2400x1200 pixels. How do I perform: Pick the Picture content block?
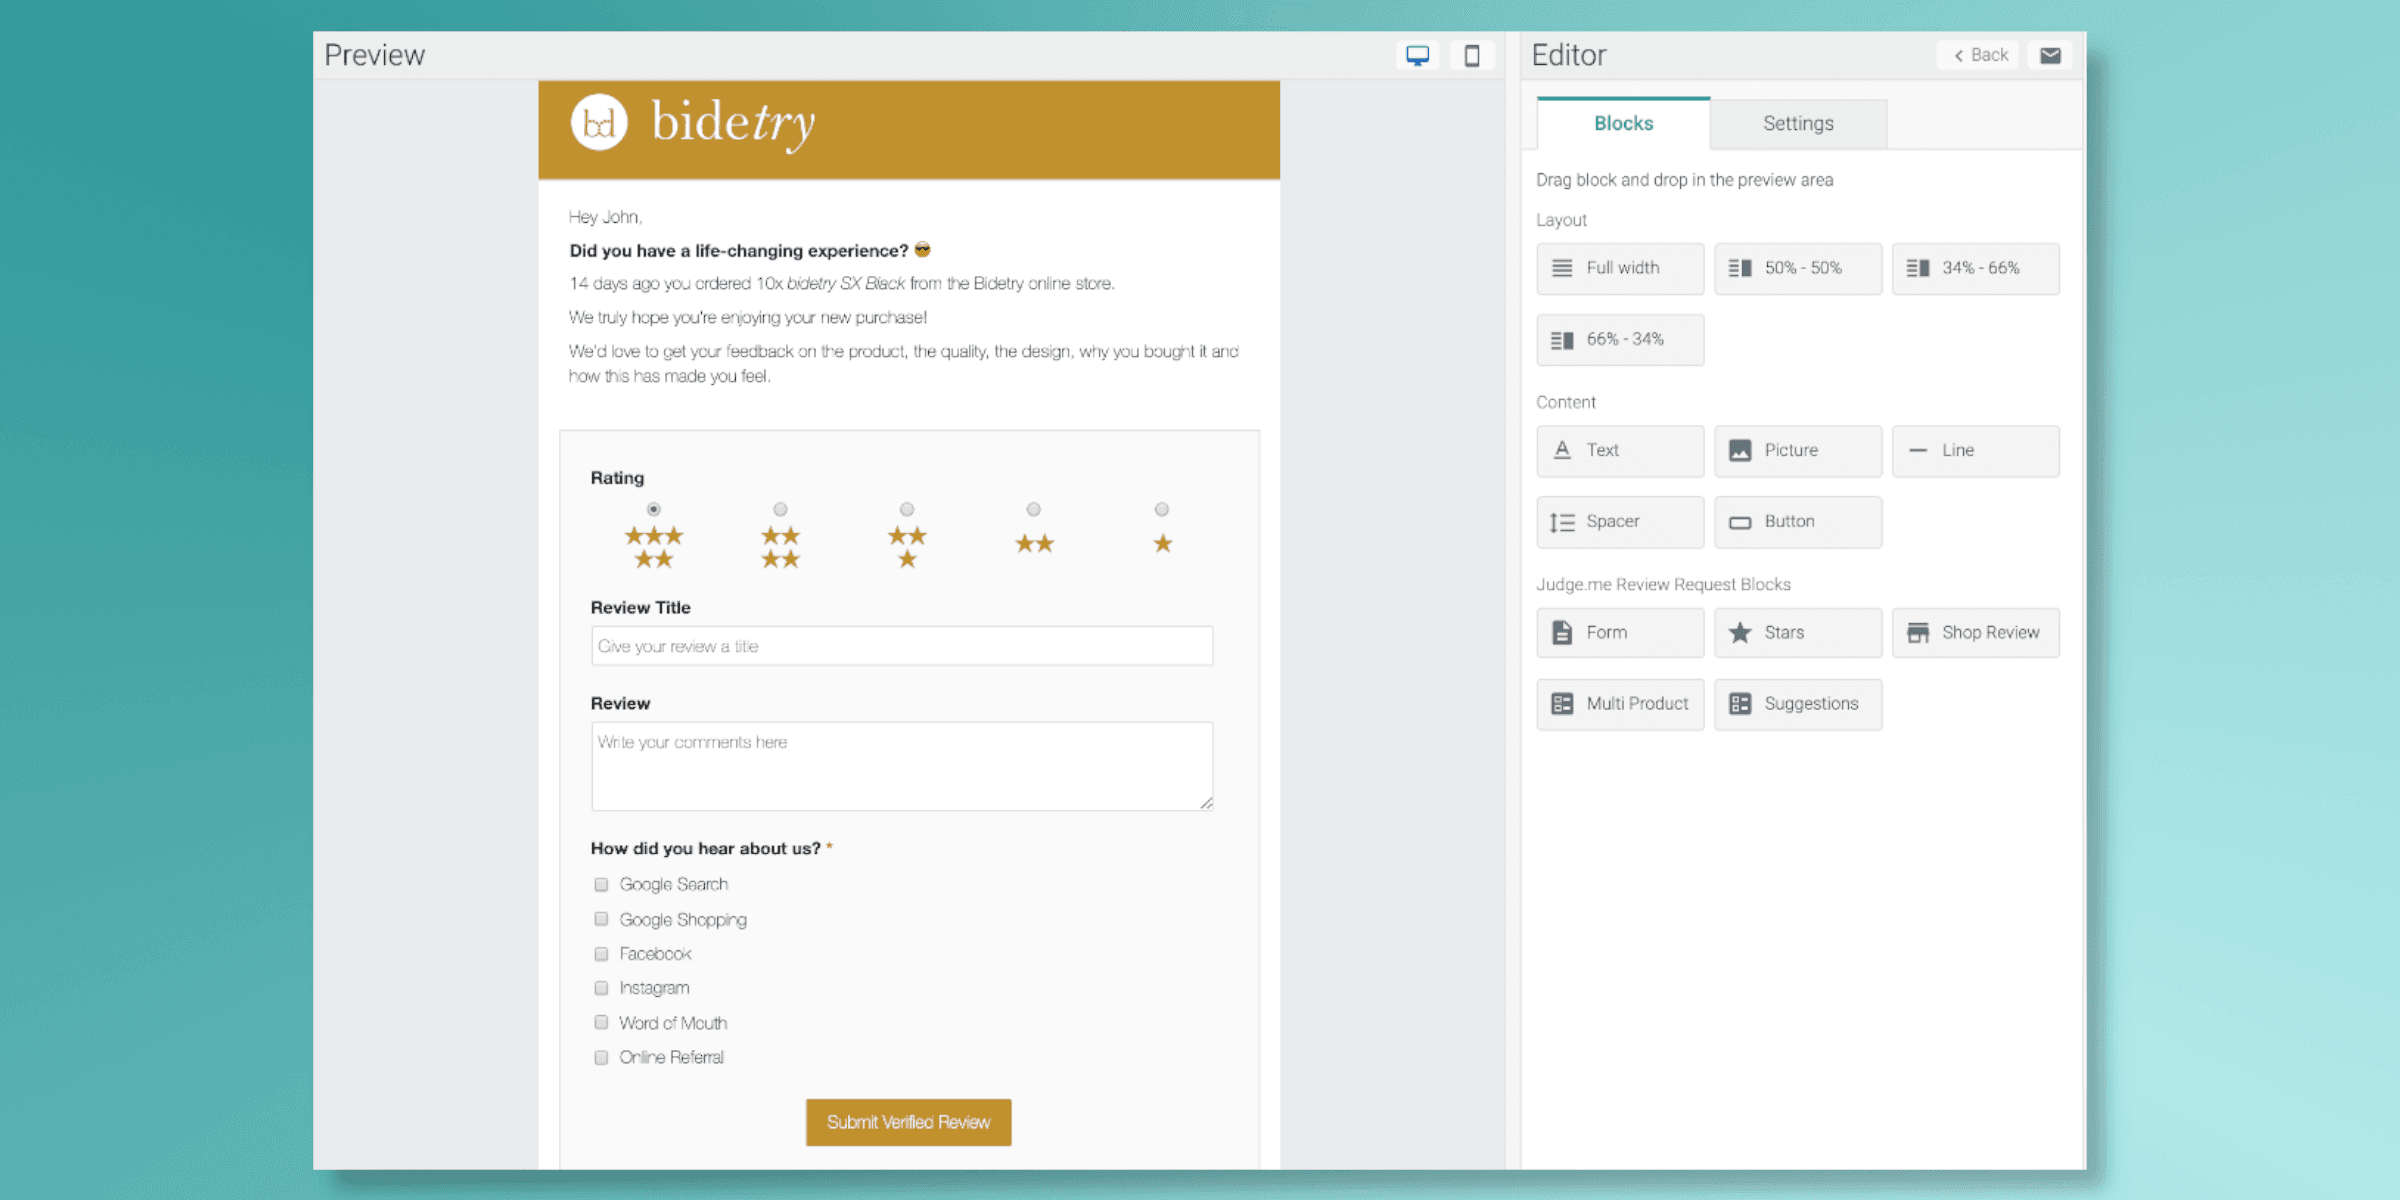coord(1797,451)
